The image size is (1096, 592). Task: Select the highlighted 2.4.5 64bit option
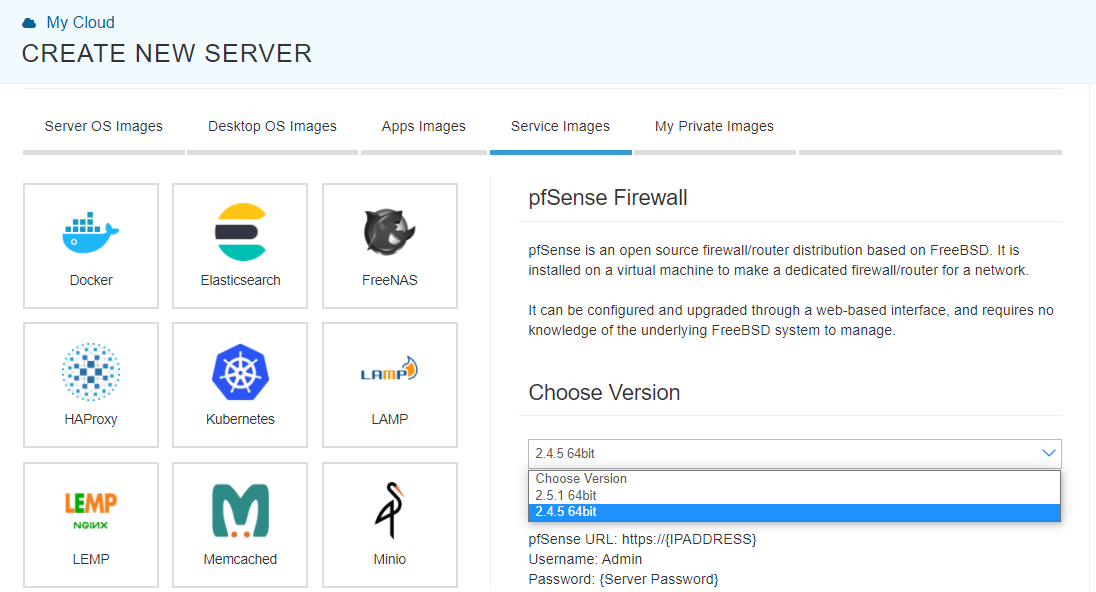(794, 512)
